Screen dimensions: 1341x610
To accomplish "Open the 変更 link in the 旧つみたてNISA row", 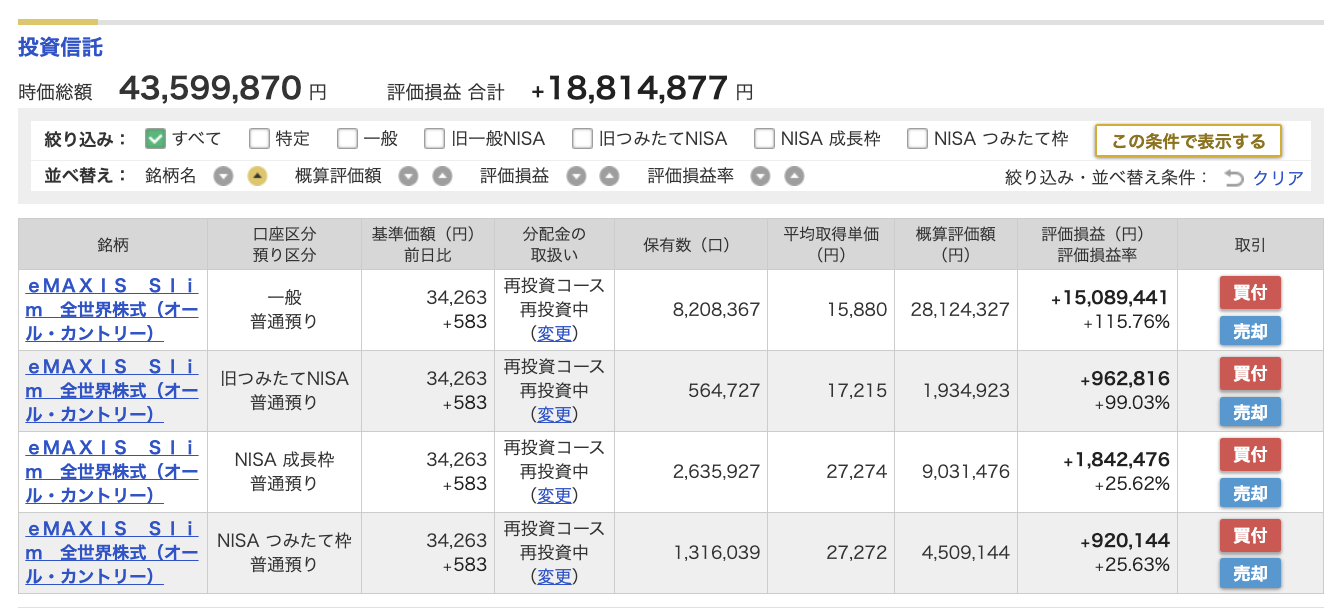I will [x=556, y=413].
